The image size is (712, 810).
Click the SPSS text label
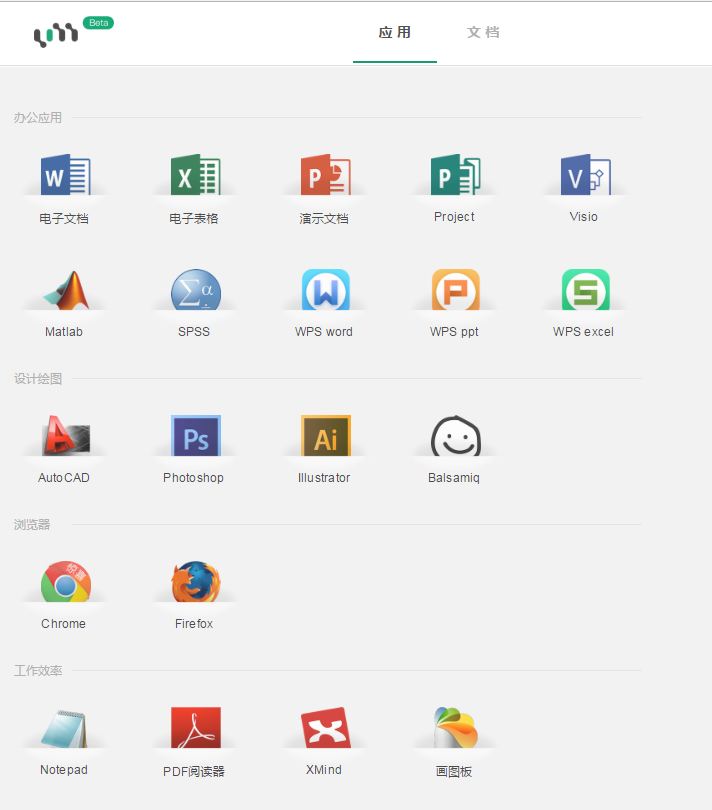pyautogui.click(x=194, y=332)
